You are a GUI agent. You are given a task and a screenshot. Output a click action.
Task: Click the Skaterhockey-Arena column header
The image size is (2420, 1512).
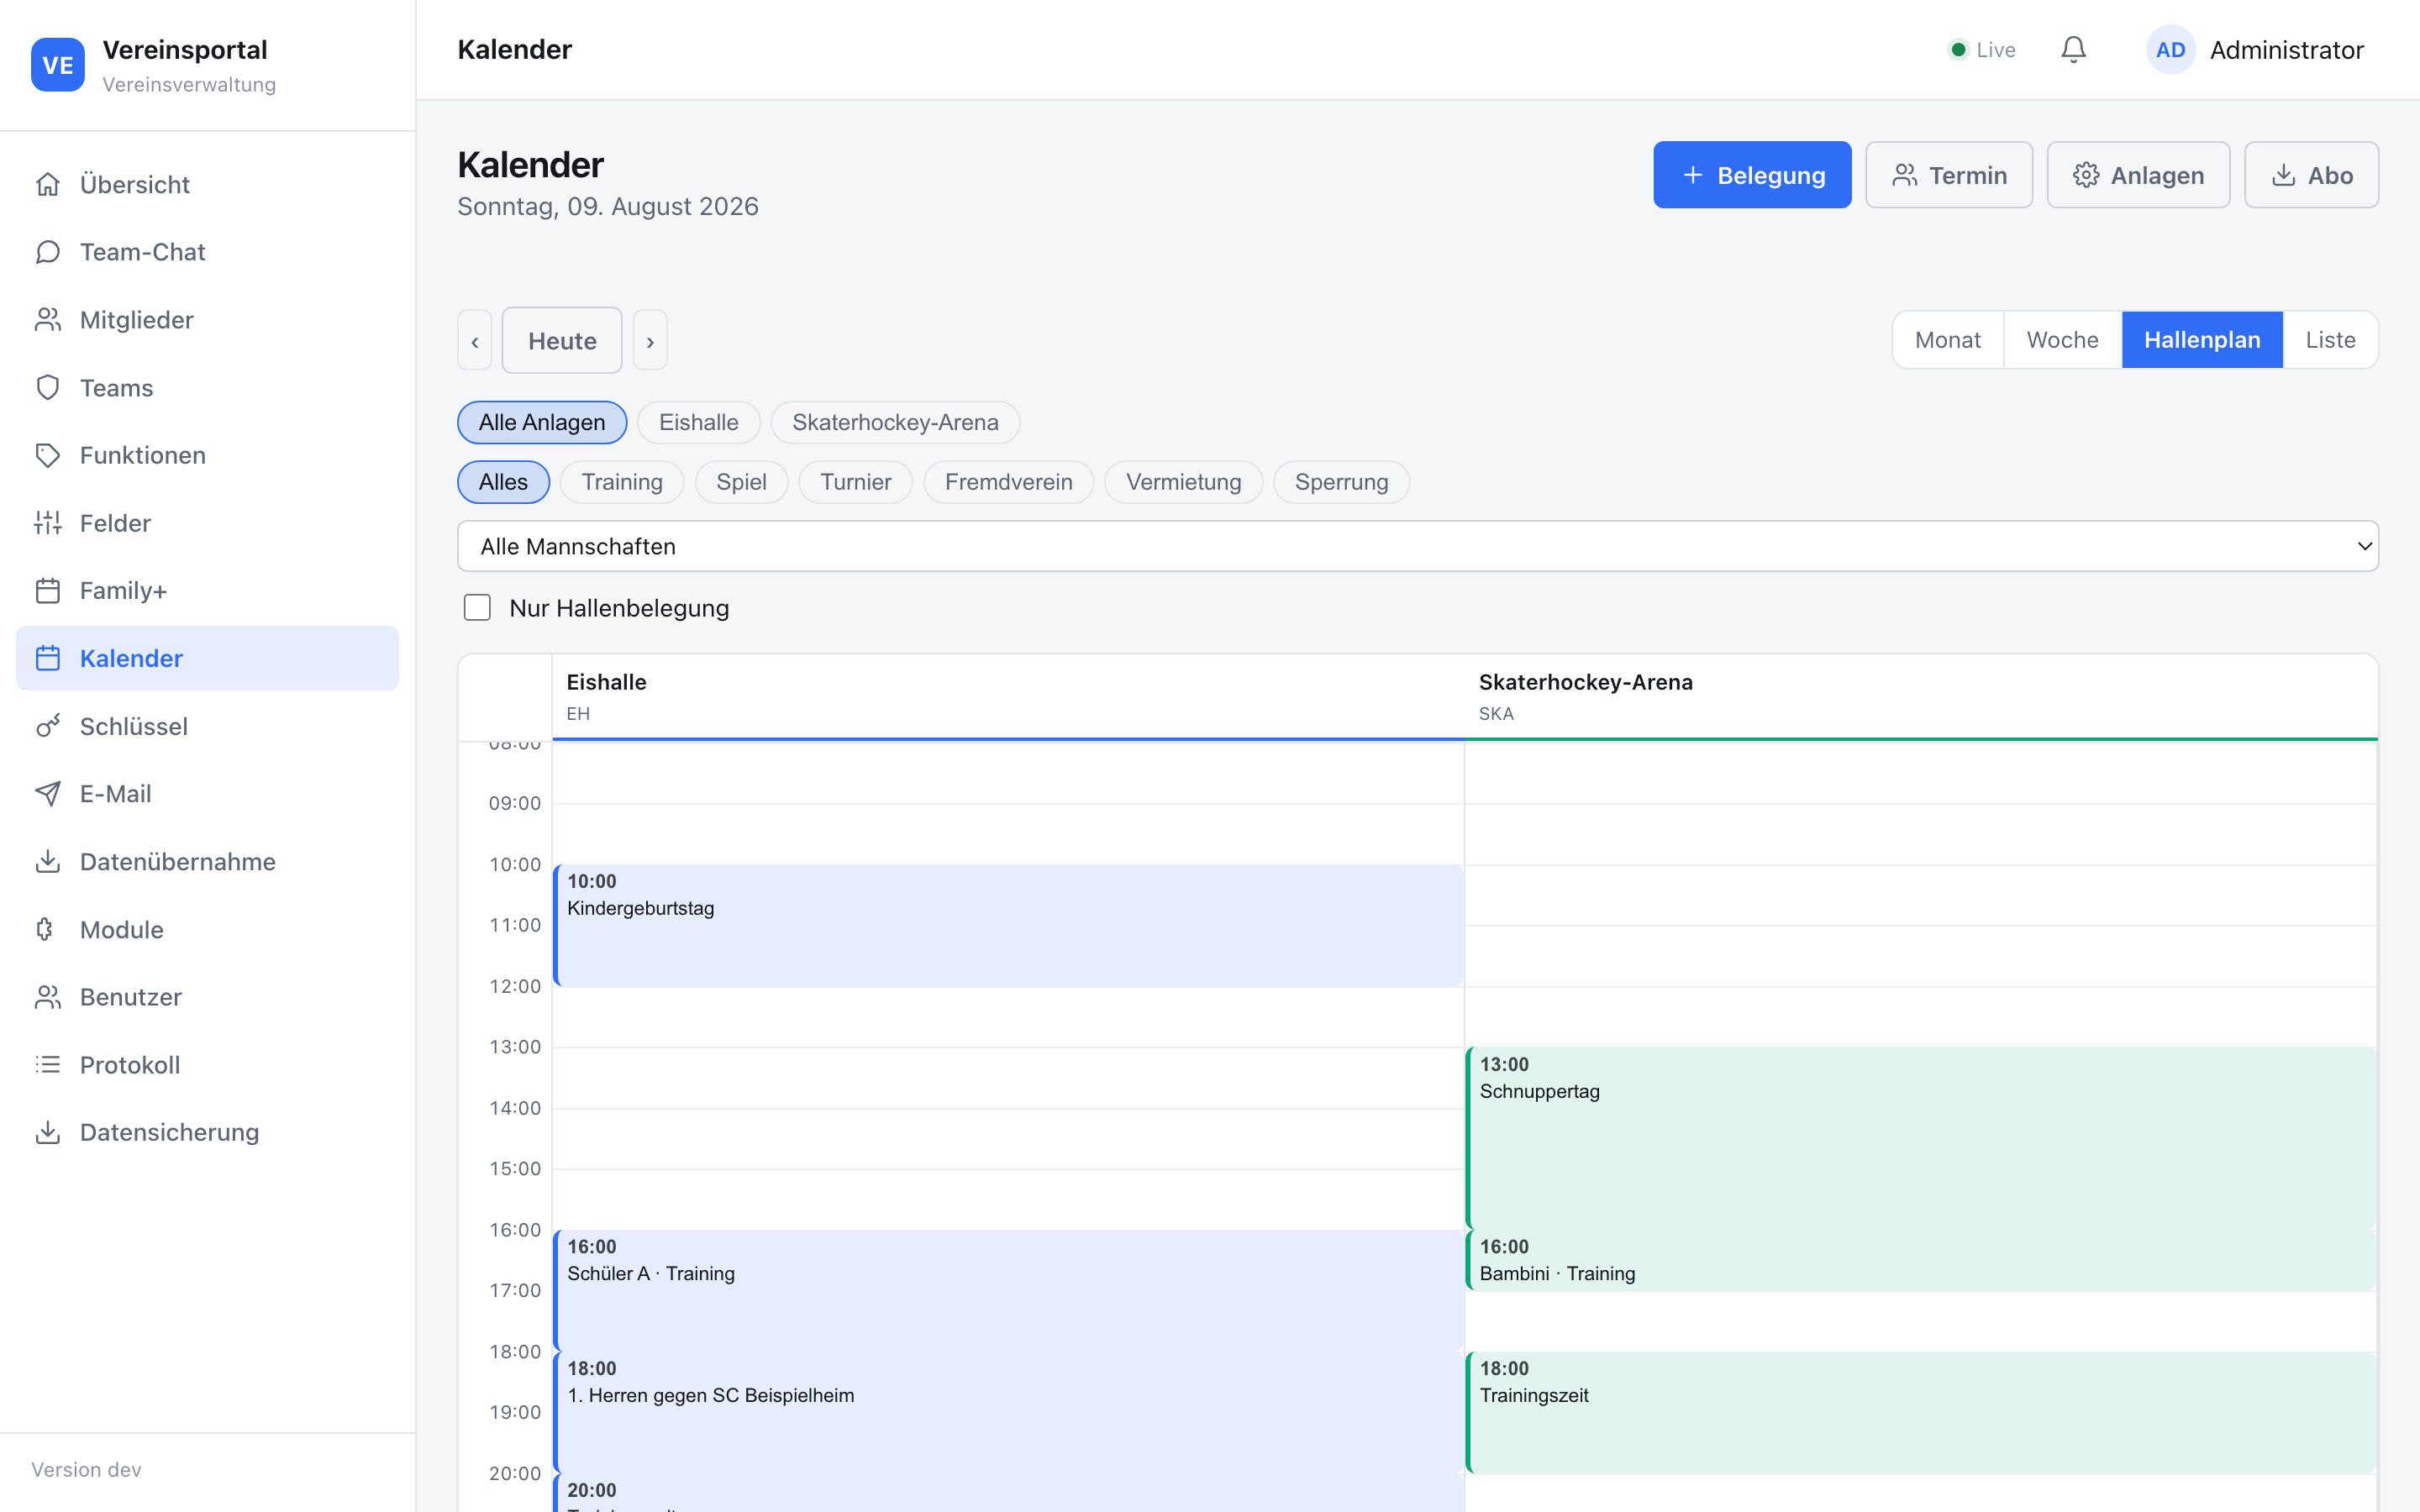click(1921, 697)
